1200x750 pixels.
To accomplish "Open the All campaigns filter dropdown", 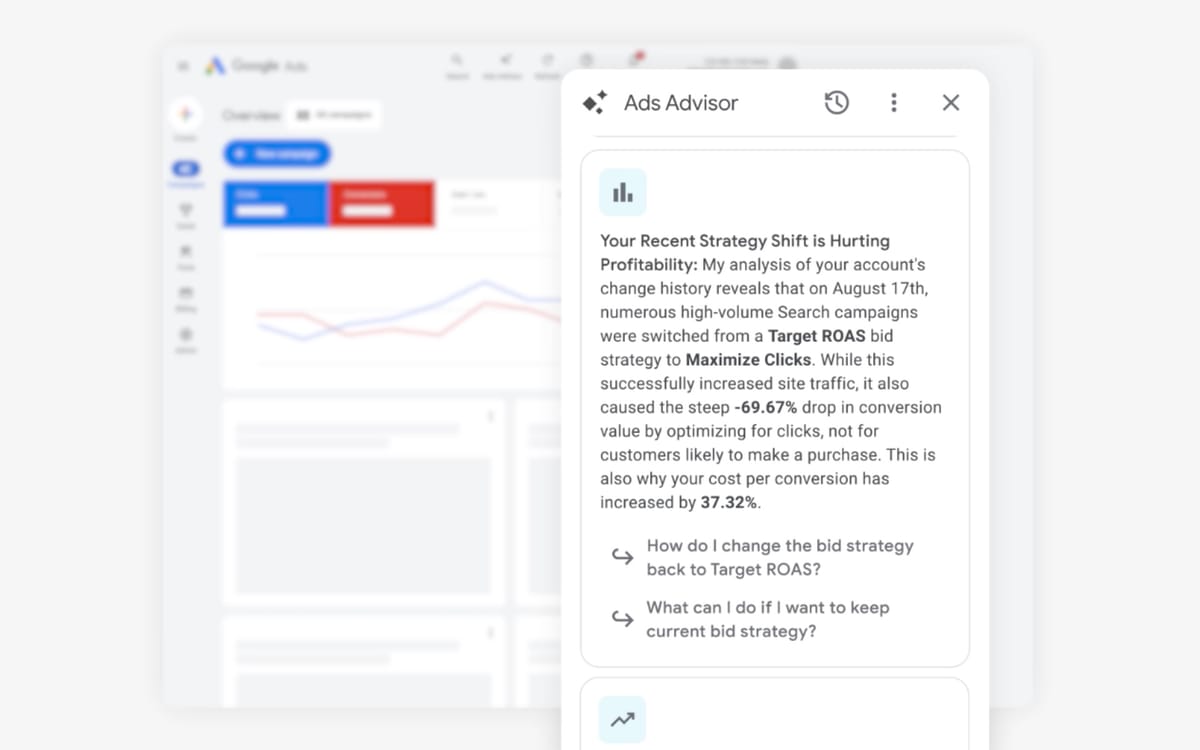I will coord(333,114).
